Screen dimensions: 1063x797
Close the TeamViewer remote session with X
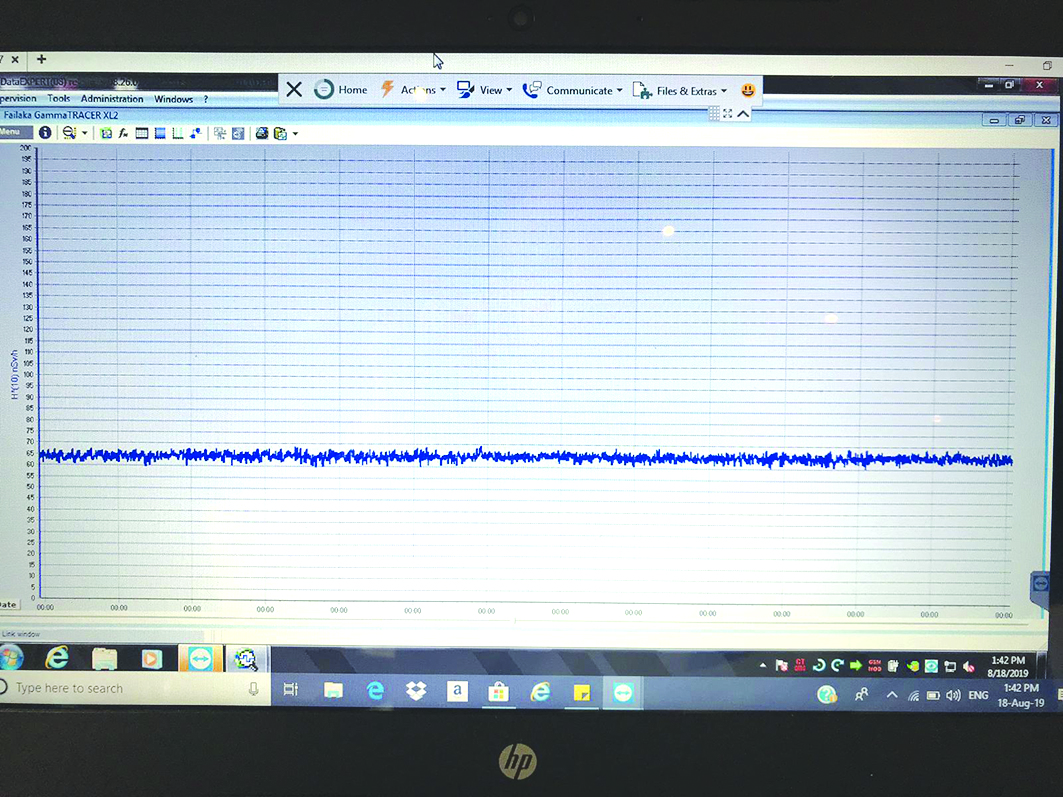coord(294,90)
